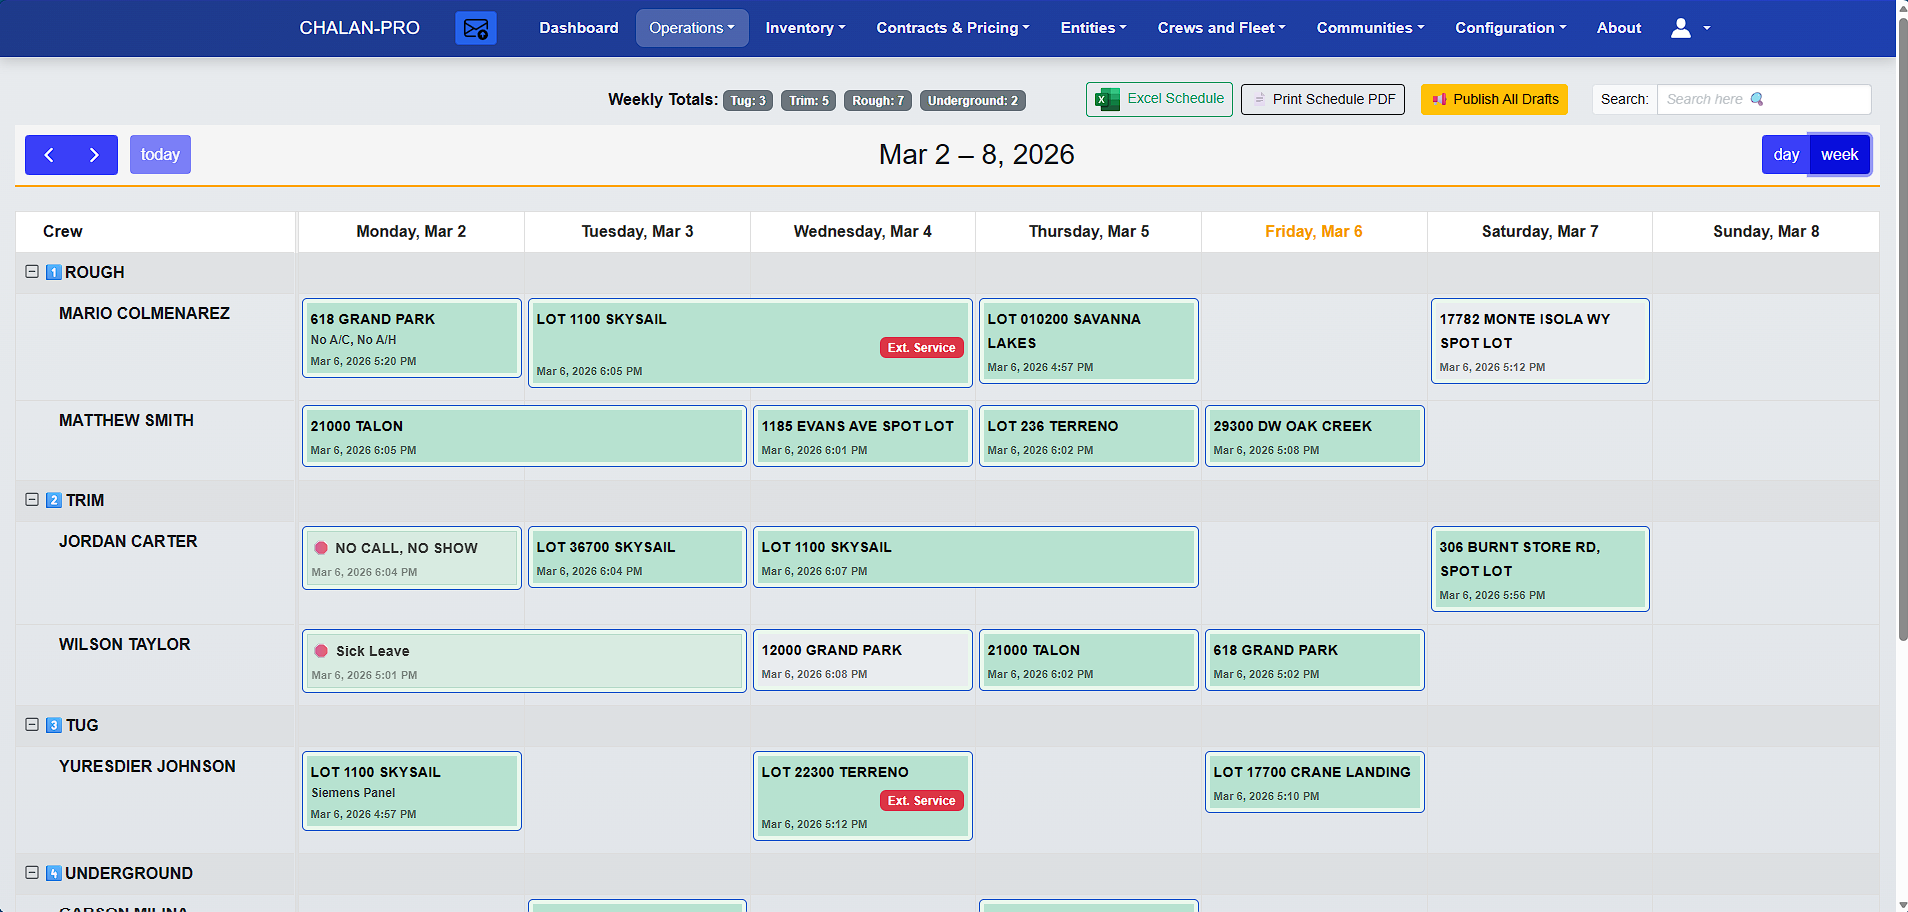Click the magnifying glass in the search box
The width and height of the screenshot is (1908, 912).
[x=1756, y=99]
